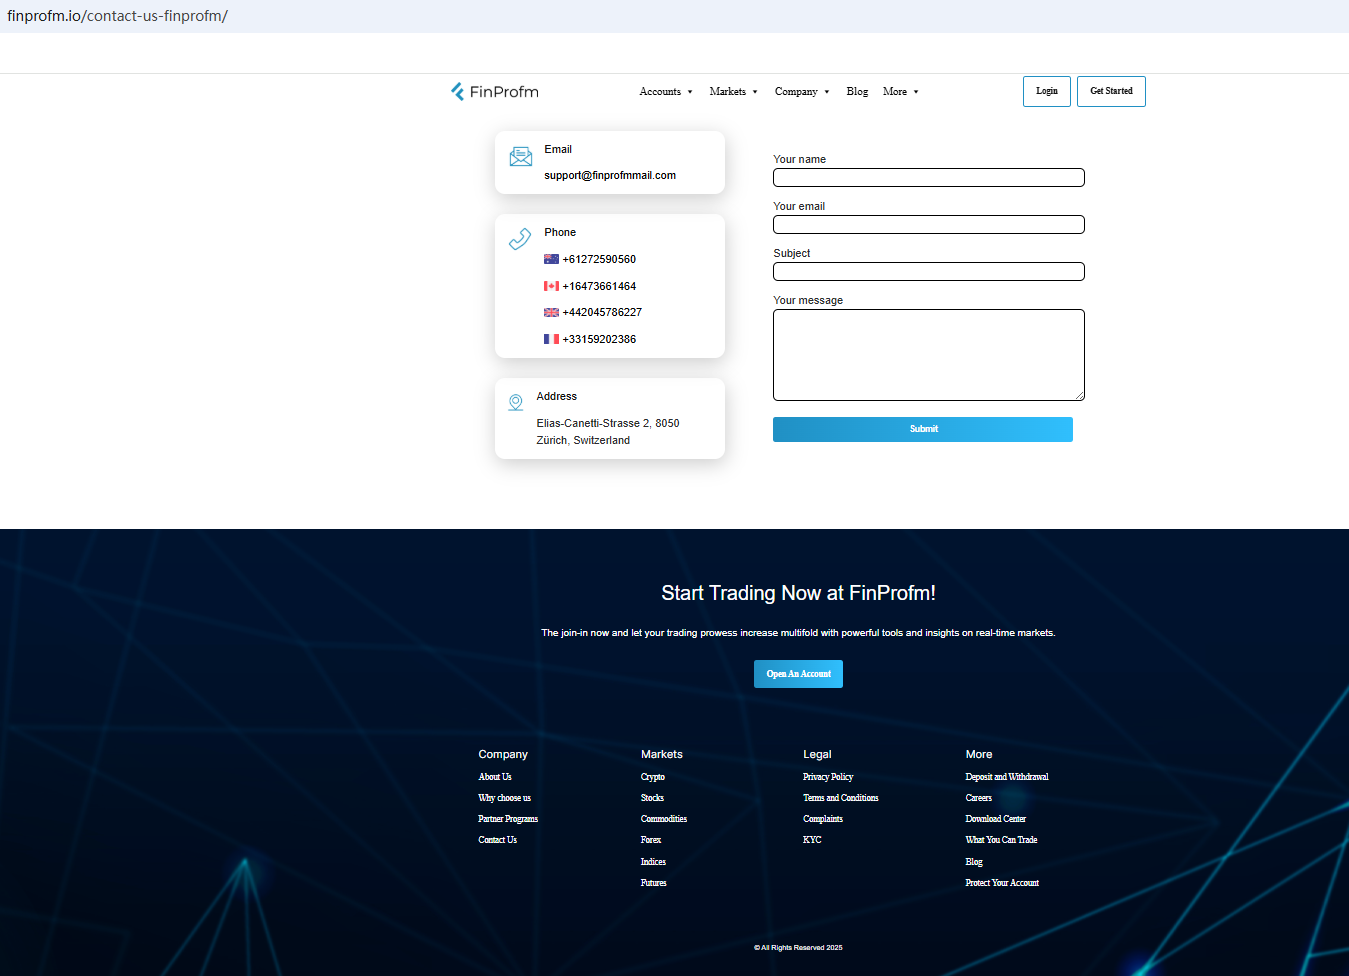Click the address location pin icon
Image resolution: width=1349 pixels, height=976 pixels.
[516, 403]
